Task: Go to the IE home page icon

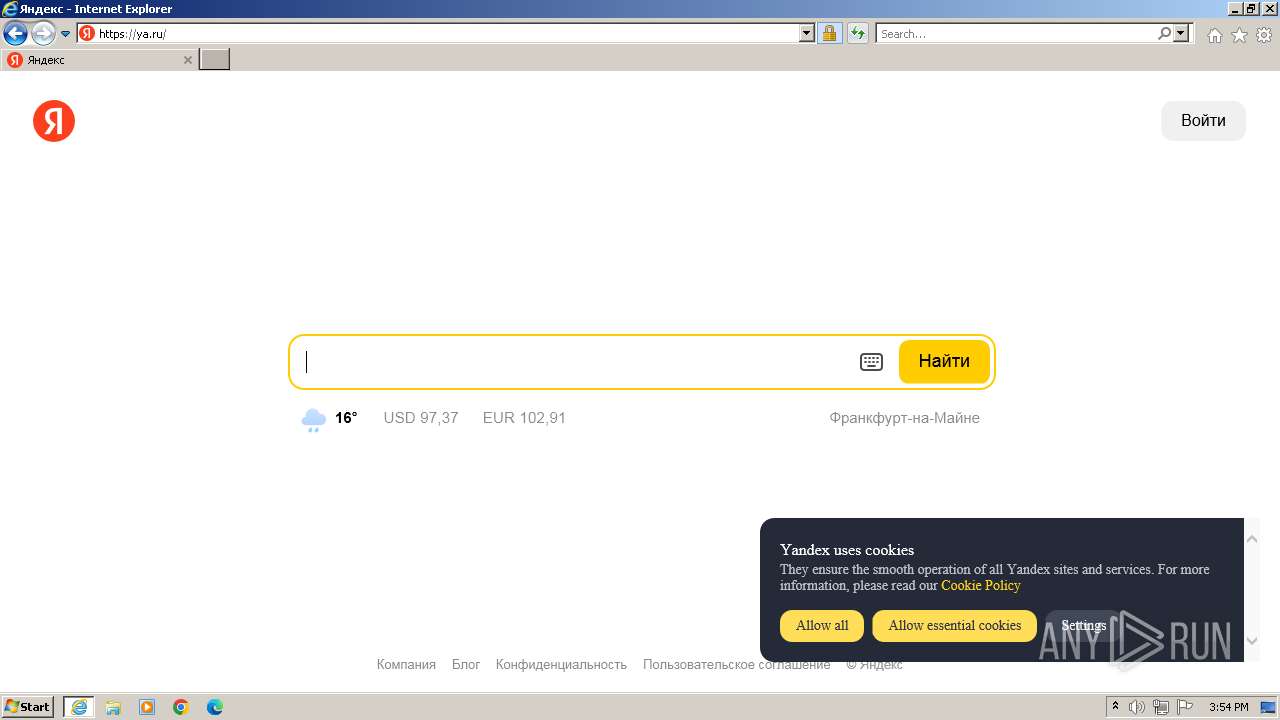Action: [1214, 35]
